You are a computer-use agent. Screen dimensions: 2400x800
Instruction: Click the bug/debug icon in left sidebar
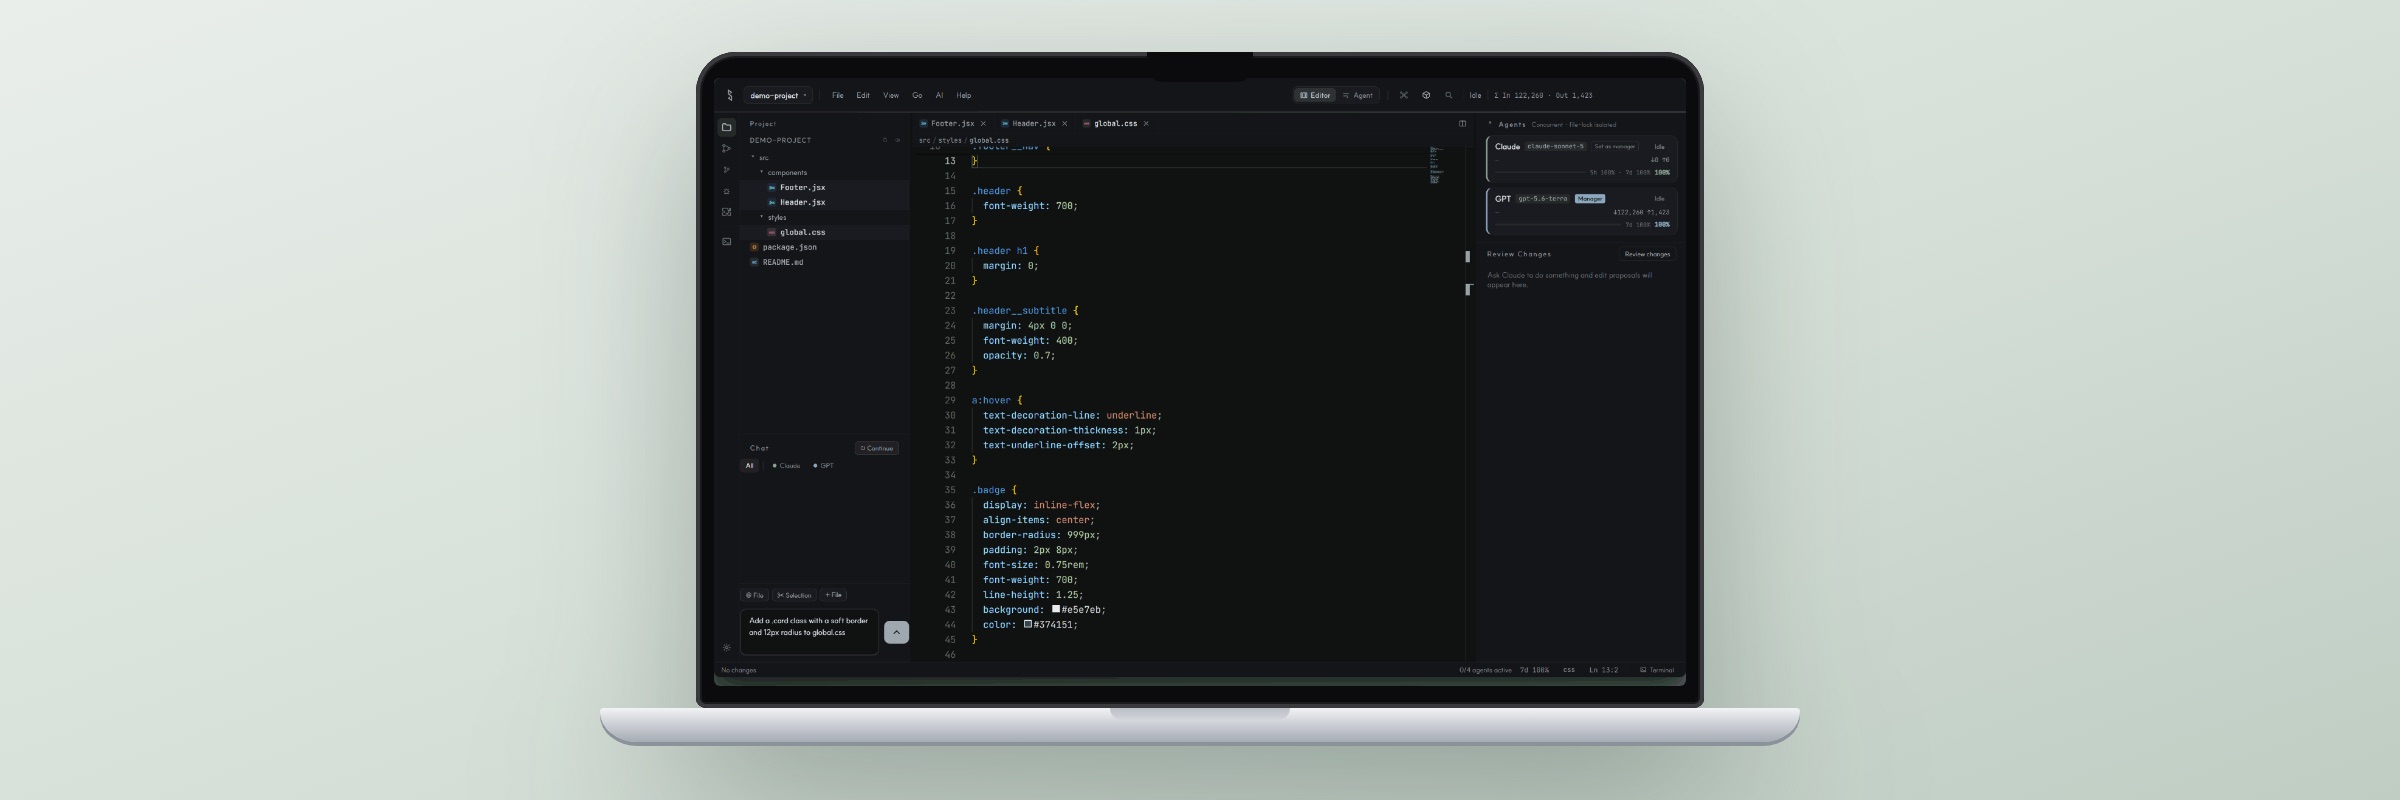click(726, 191)
